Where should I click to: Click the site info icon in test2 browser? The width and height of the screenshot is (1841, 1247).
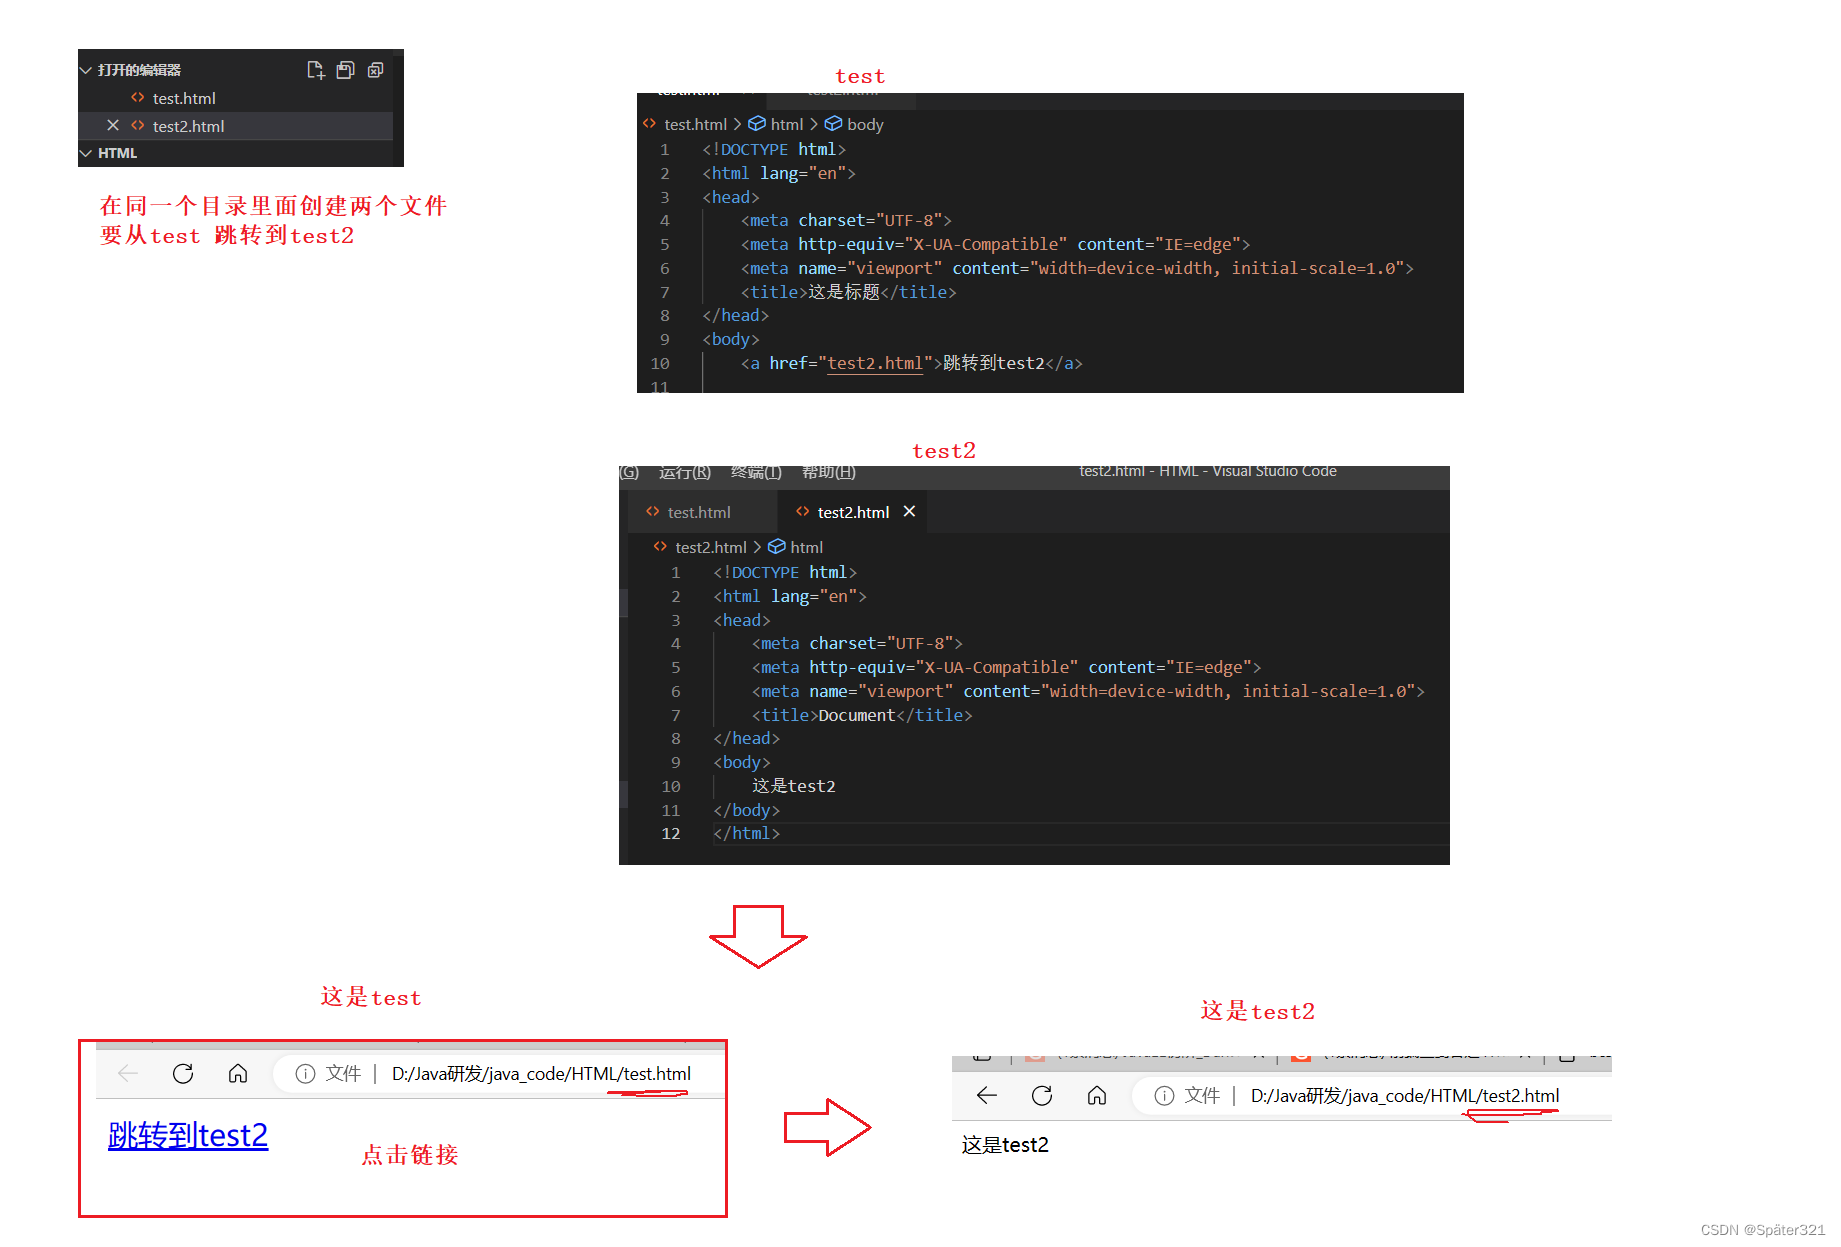[1164, 1095]
